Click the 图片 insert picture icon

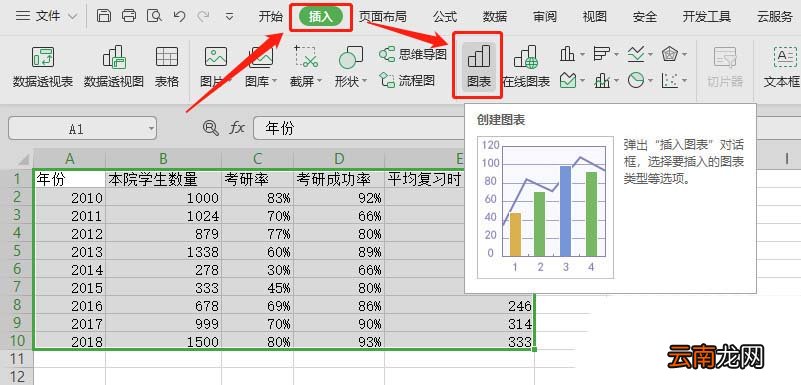216,57
